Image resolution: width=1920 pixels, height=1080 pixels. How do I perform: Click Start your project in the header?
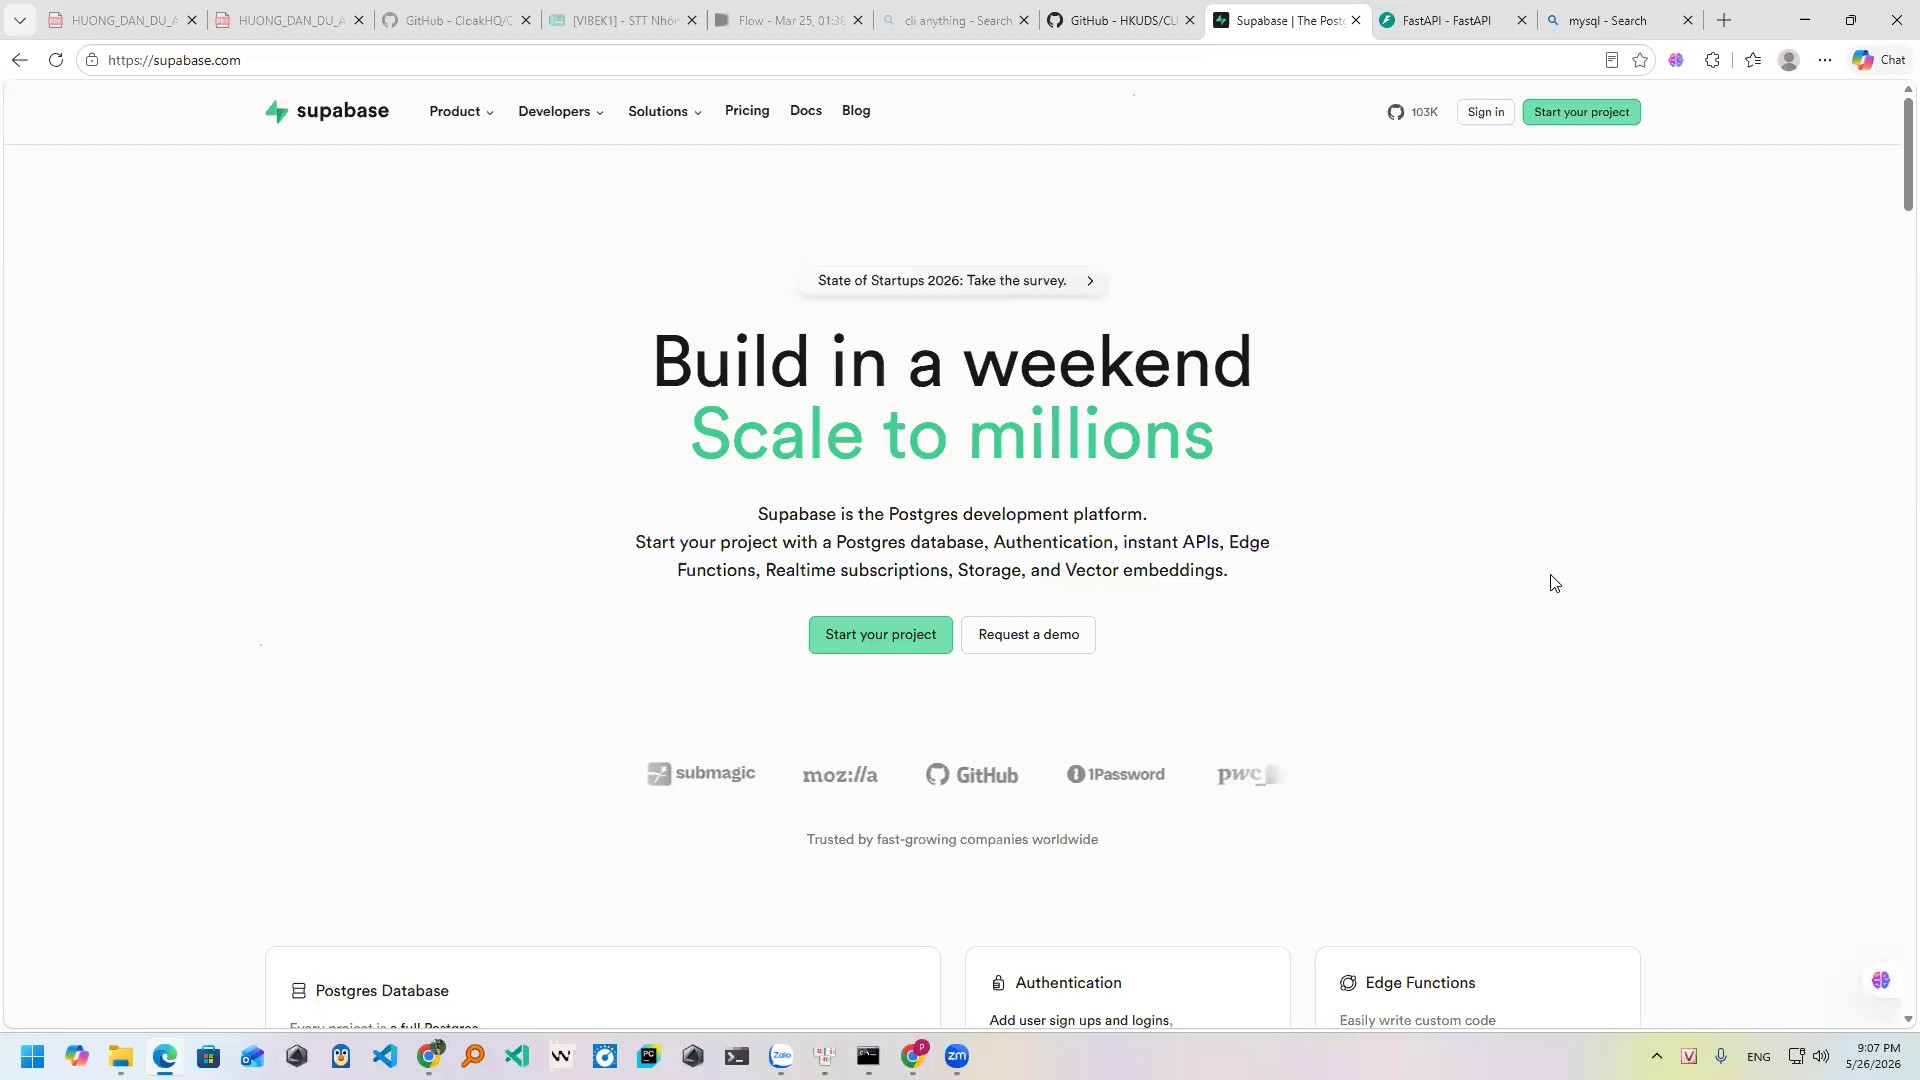(x=1581, y=112)
